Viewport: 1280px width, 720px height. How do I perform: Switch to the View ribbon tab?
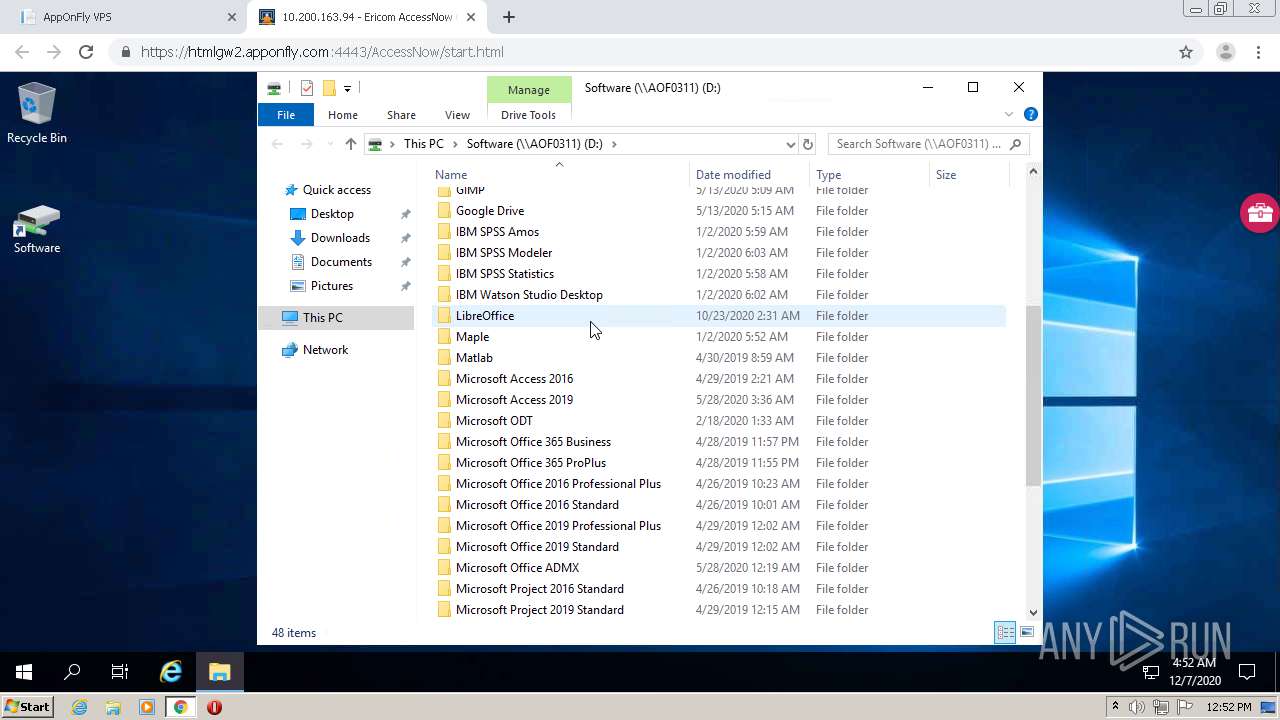pos(457,115)
